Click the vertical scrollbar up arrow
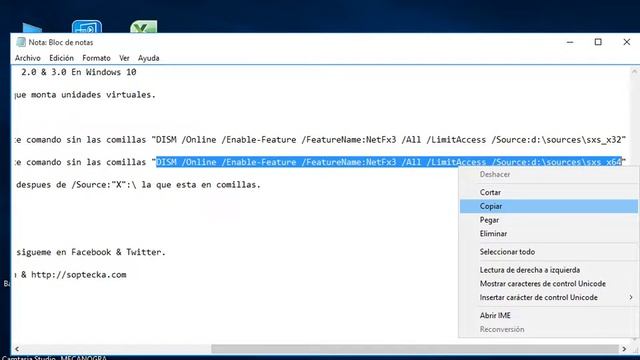Screen dimensions: 640x360 (x=634, y=71)
